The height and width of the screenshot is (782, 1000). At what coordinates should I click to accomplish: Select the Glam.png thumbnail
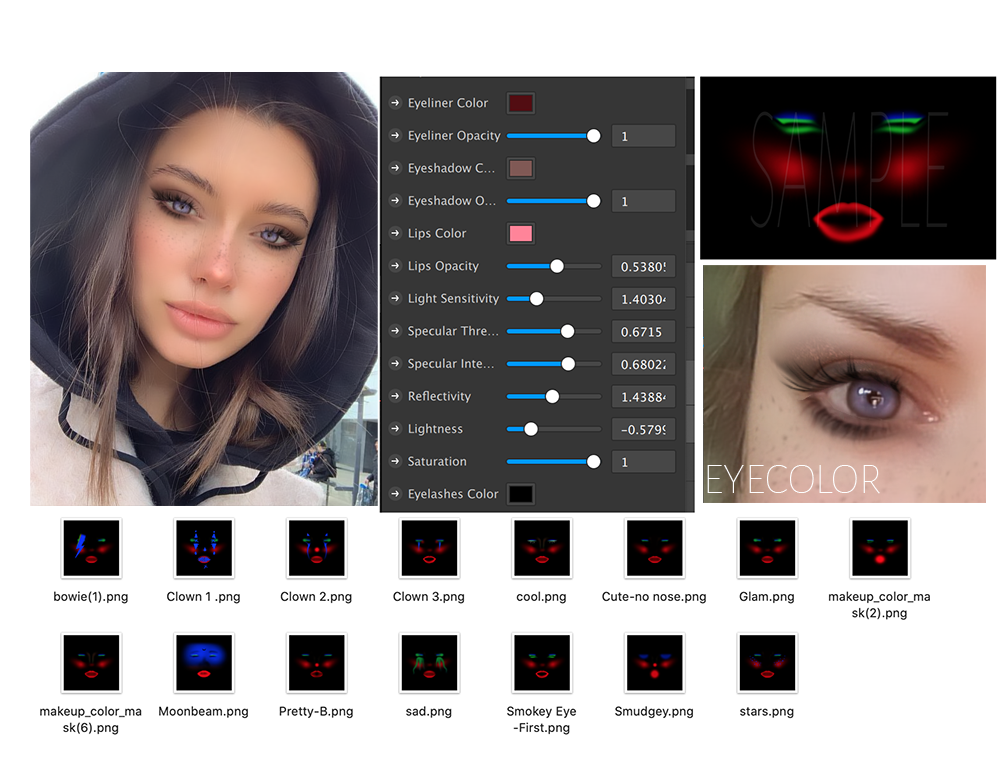pos(767,548)
